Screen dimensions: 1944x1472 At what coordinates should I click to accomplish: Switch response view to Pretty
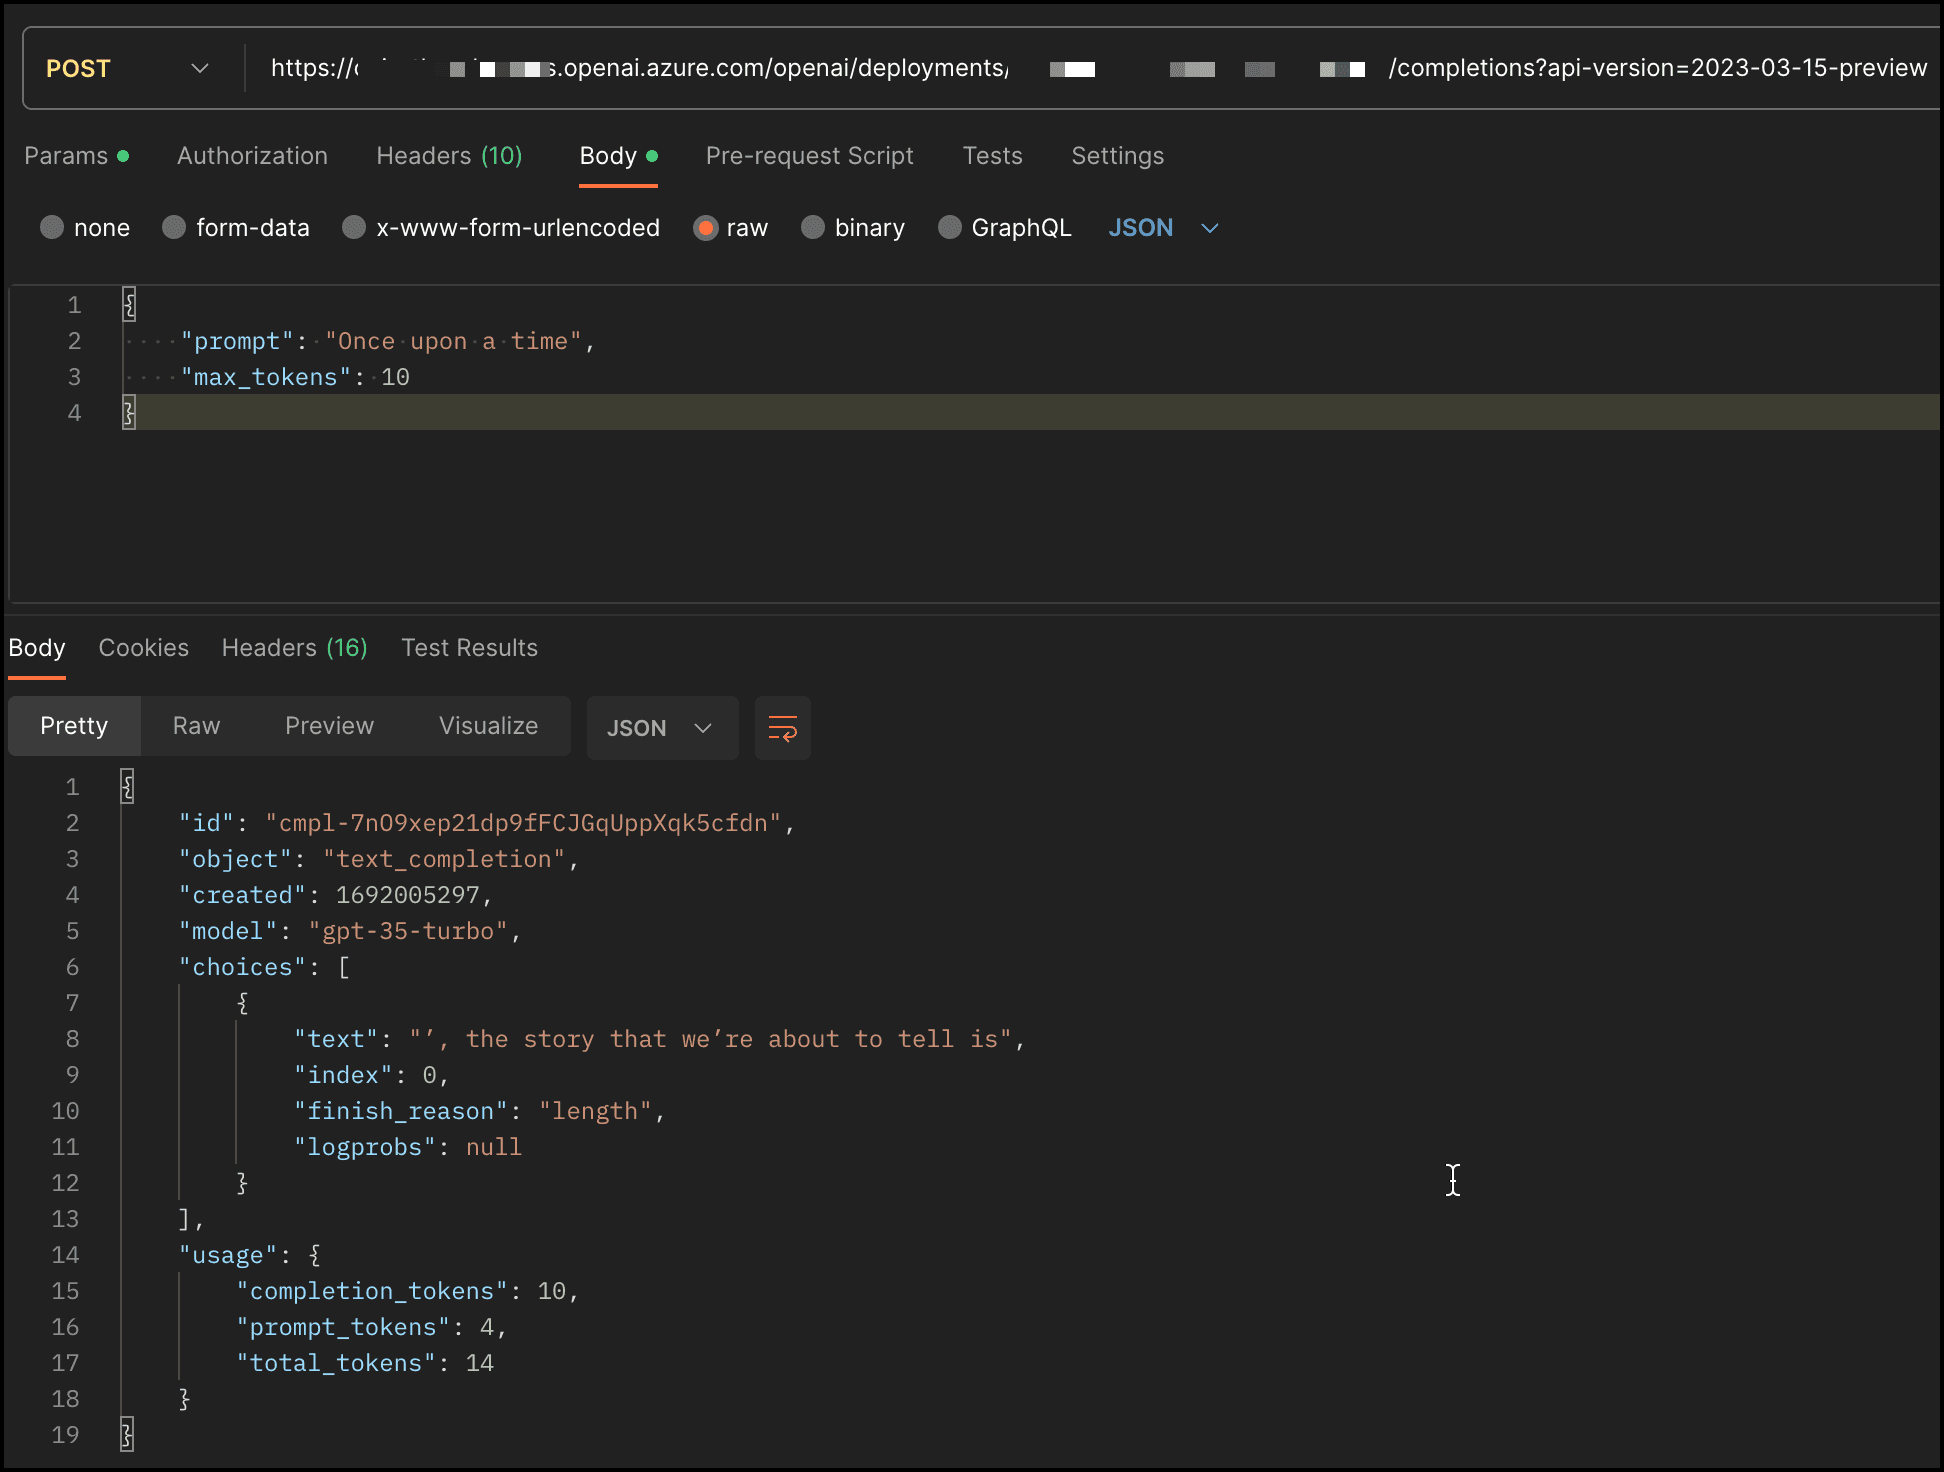click(74, 726)
